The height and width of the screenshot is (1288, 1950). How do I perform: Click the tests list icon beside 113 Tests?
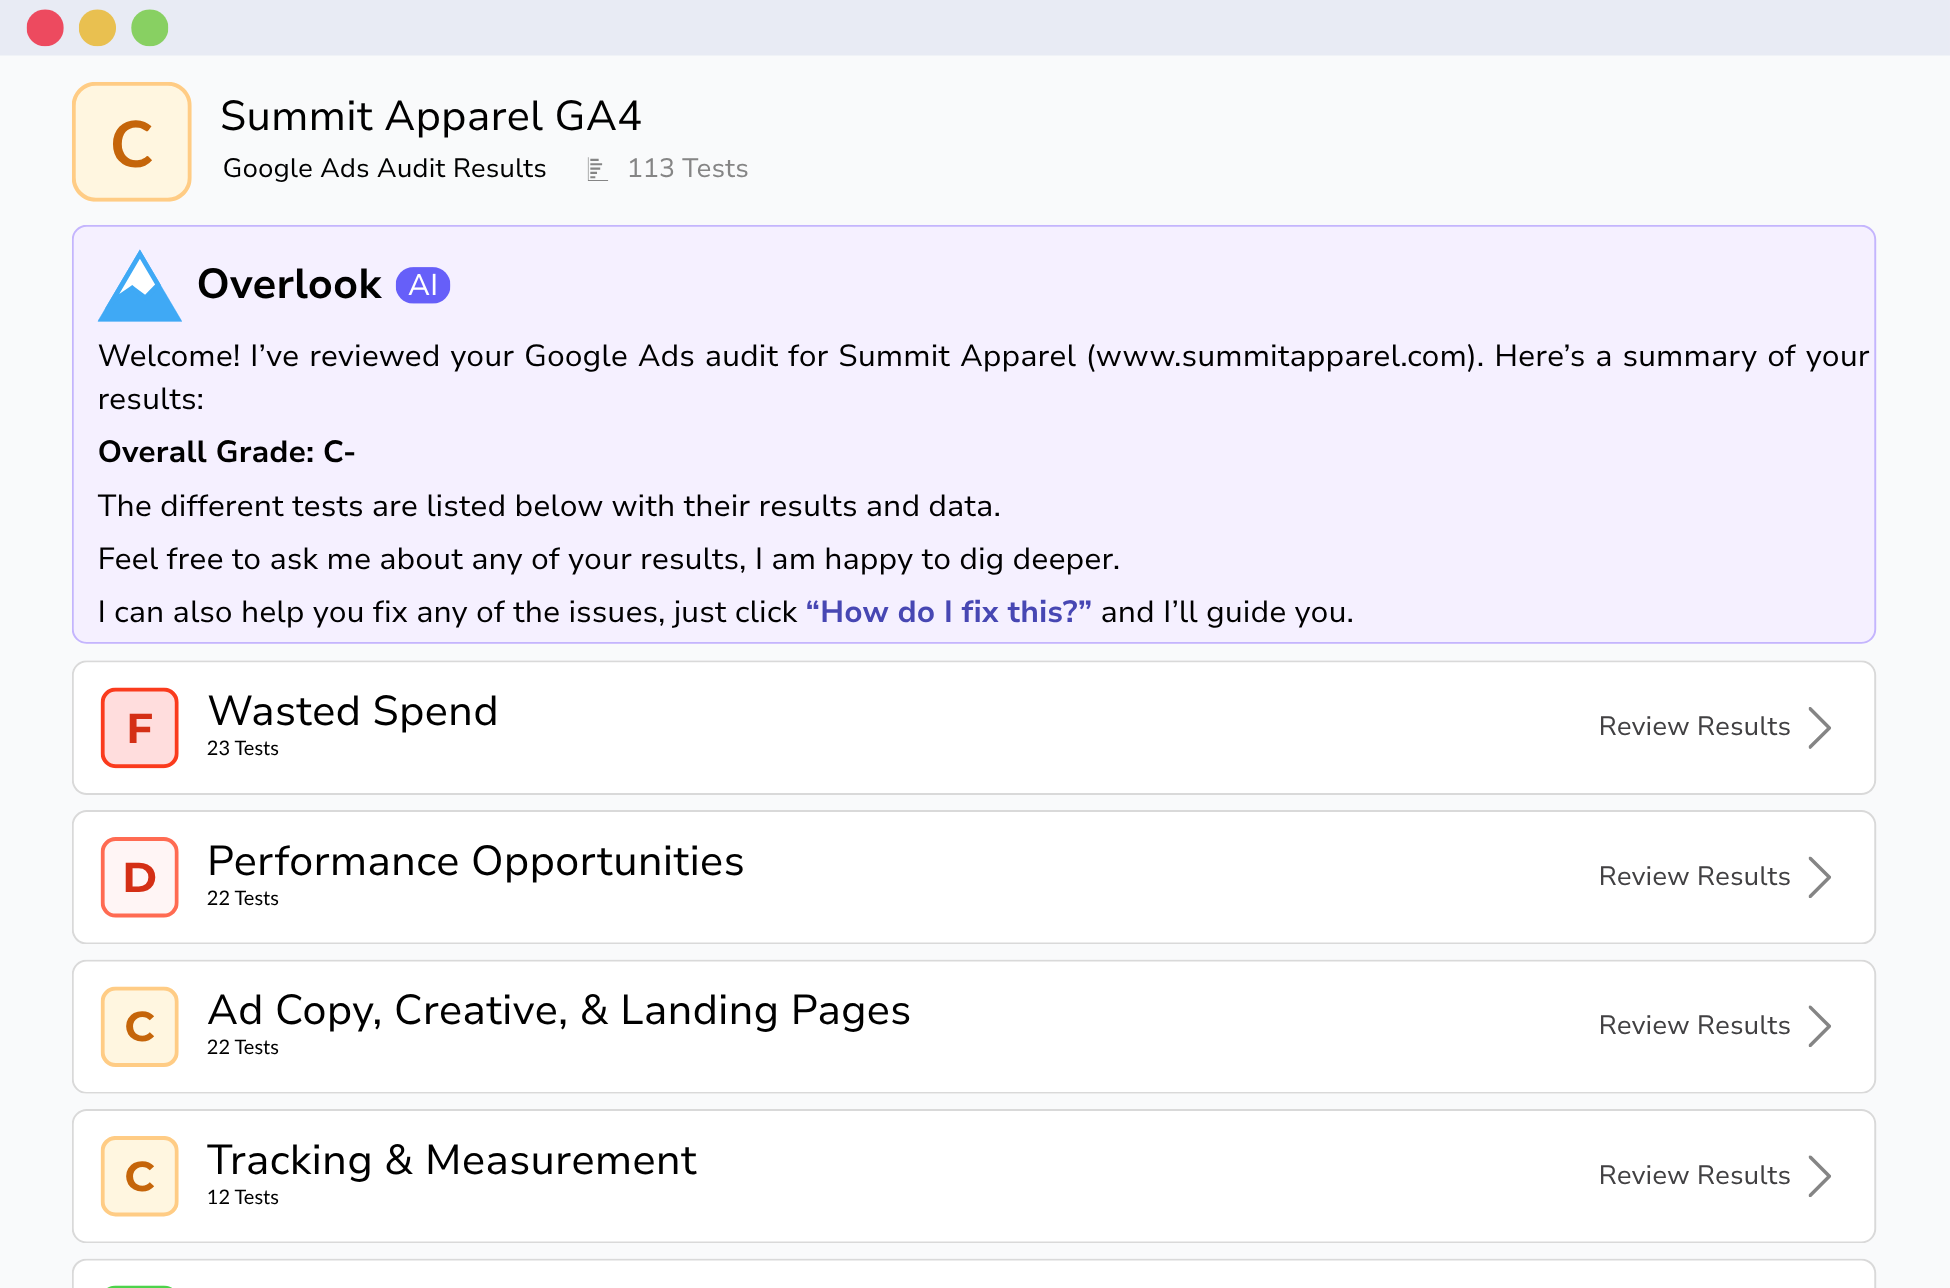597,169
